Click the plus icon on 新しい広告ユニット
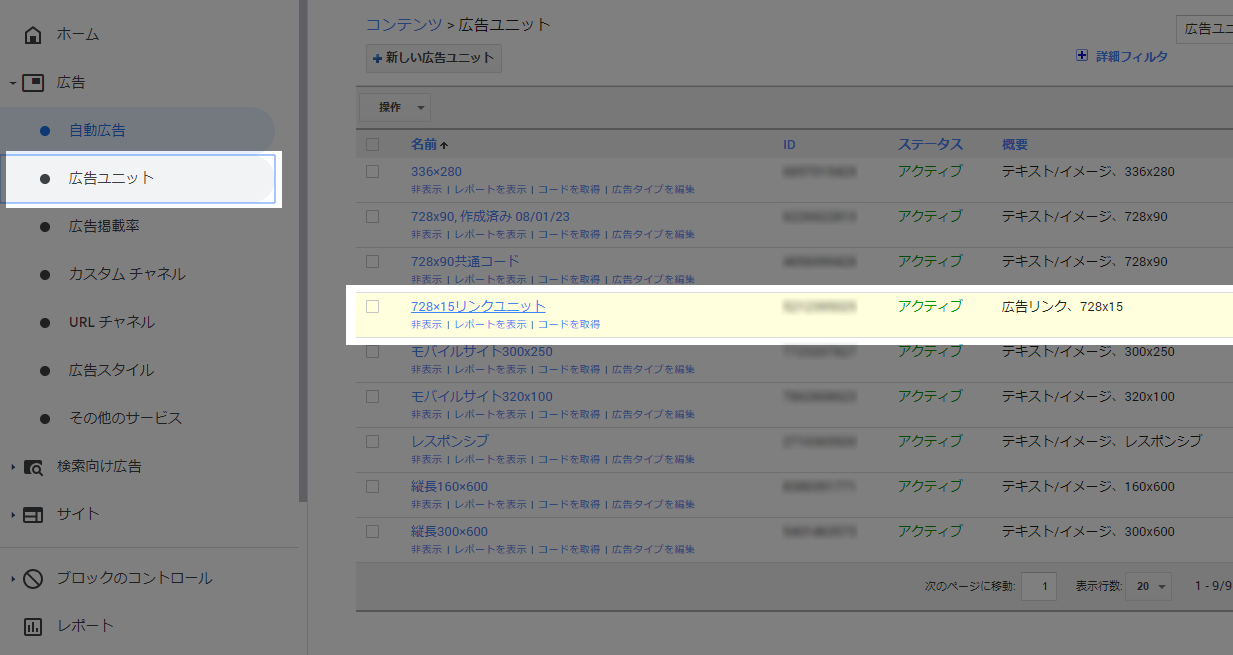Image resolution: width=1233 pixels, height=655 pixels. click(x=378, y=58)
